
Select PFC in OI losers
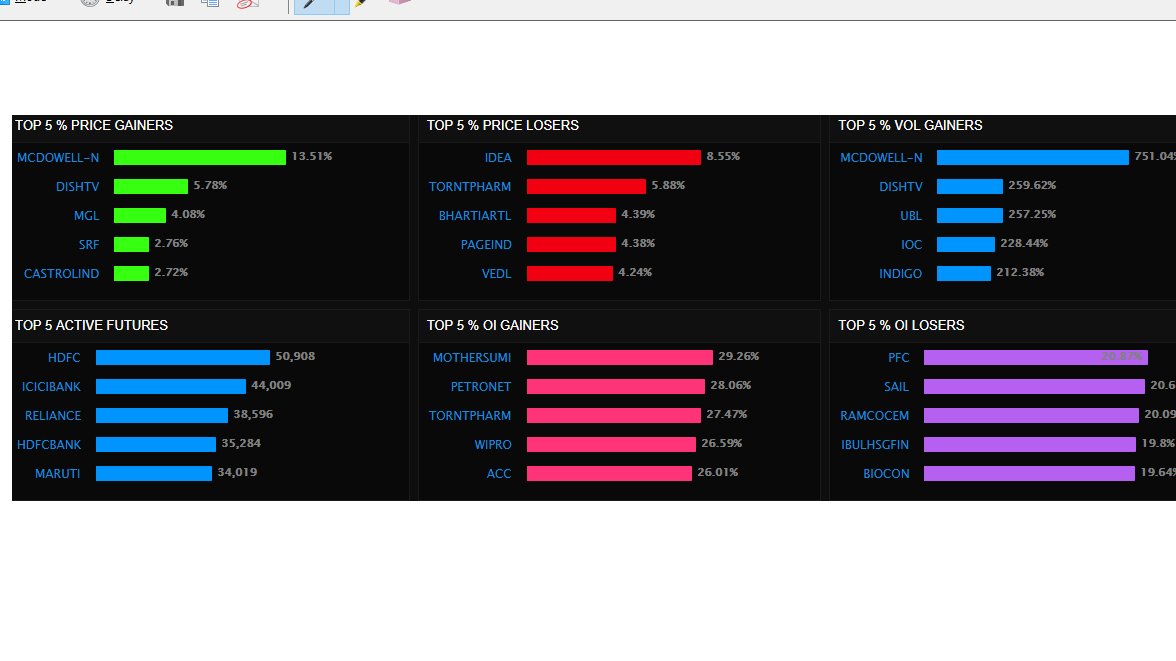[x=898, y=358]
